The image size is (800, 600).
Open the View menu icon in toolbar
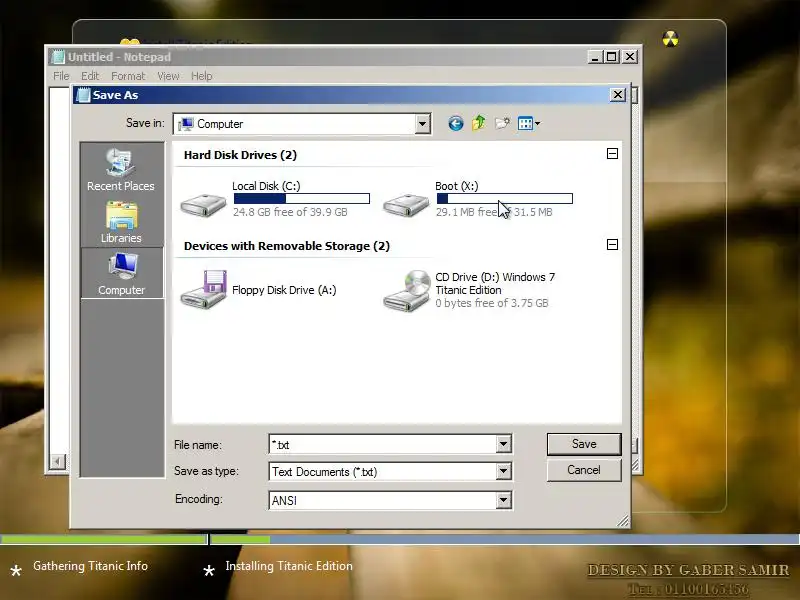[x=525, y=123]
